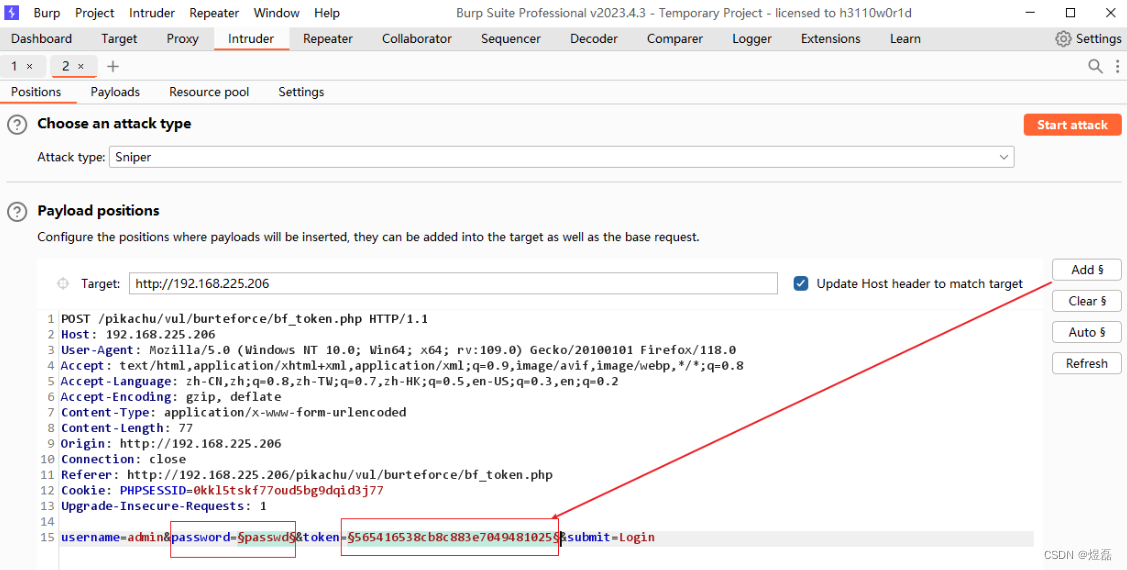Screen dimensions: 1127x570
Task: Click the Host header line
Action: point(138,334)
